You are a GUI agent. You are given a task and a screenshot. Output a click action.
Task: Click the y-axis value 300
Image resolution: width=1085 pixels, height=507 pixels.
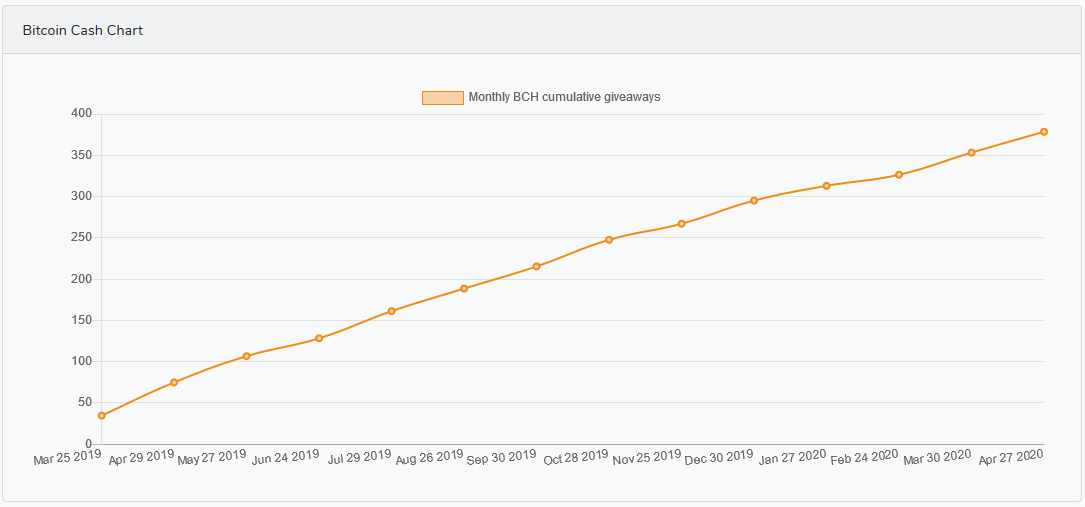pos(83,196)
